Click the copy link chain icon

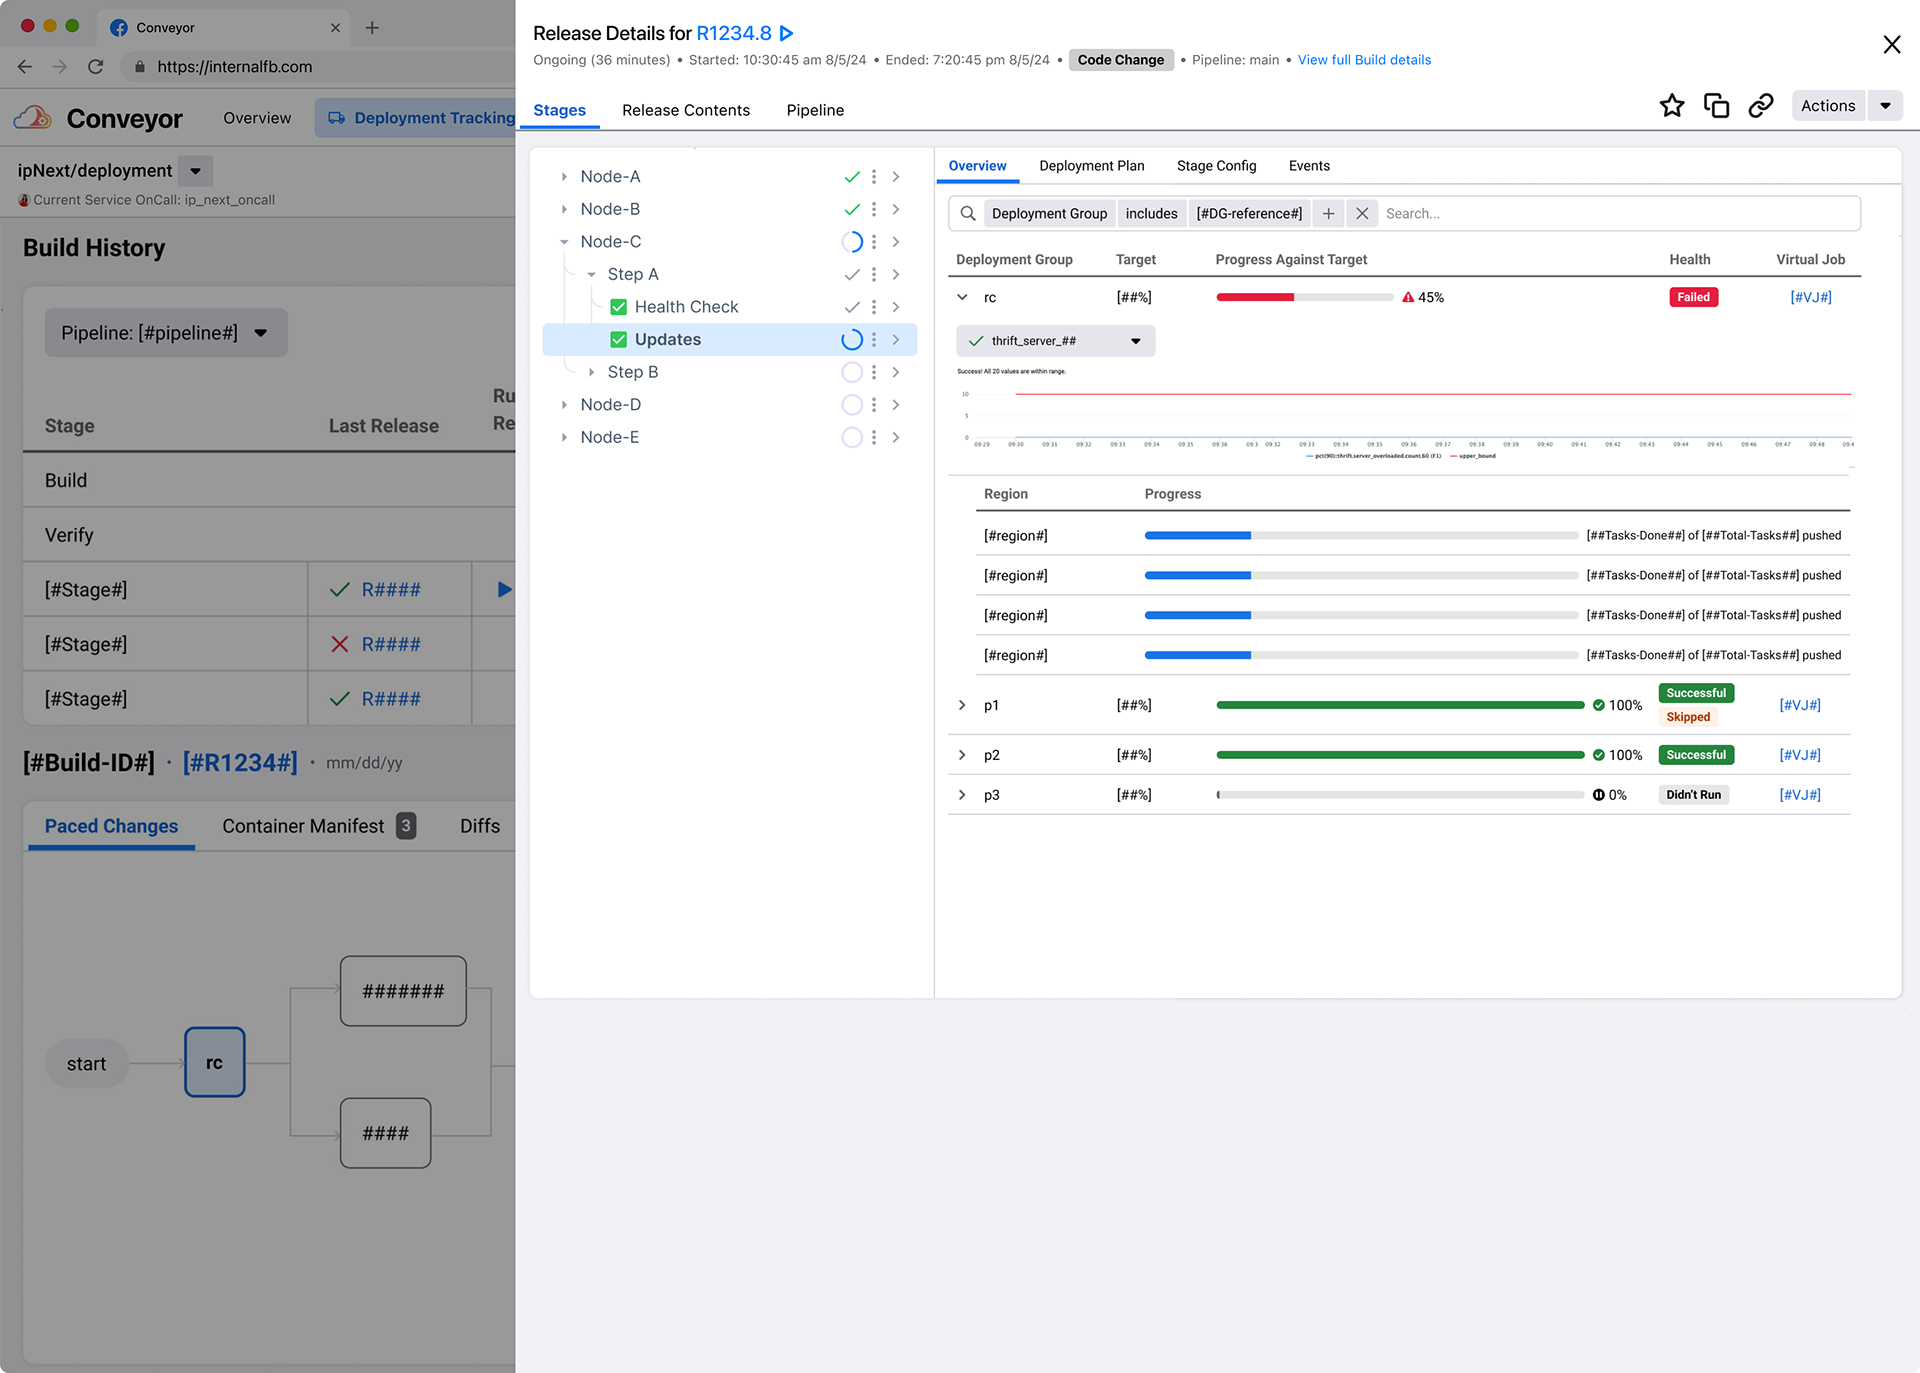click(x=1761, y=106)
